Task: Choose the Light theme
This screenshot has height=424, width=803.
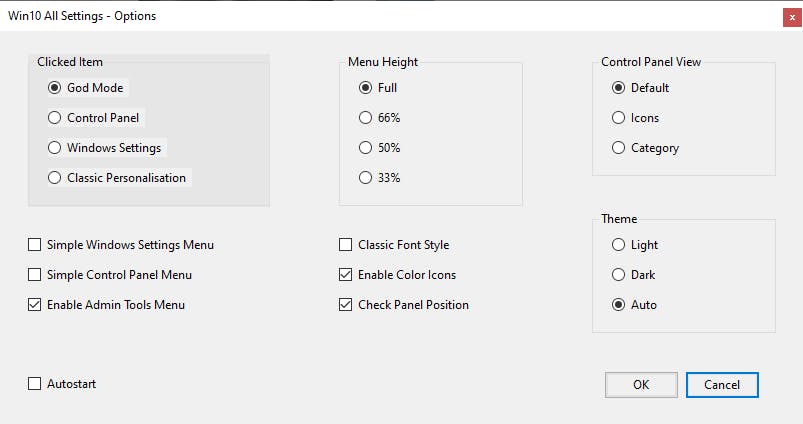Action: (x=619, y=245)
